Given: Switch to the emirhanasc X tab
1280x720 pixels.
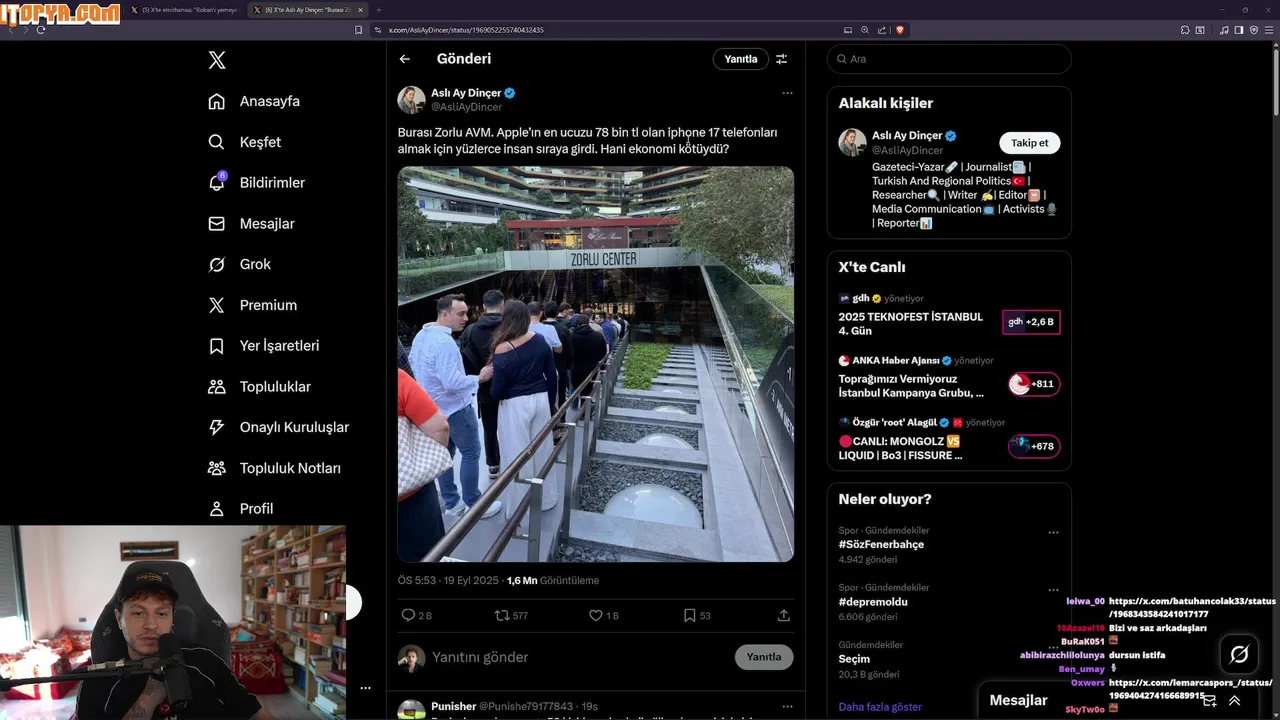Looking at the screenshot, I should point(186,10).
